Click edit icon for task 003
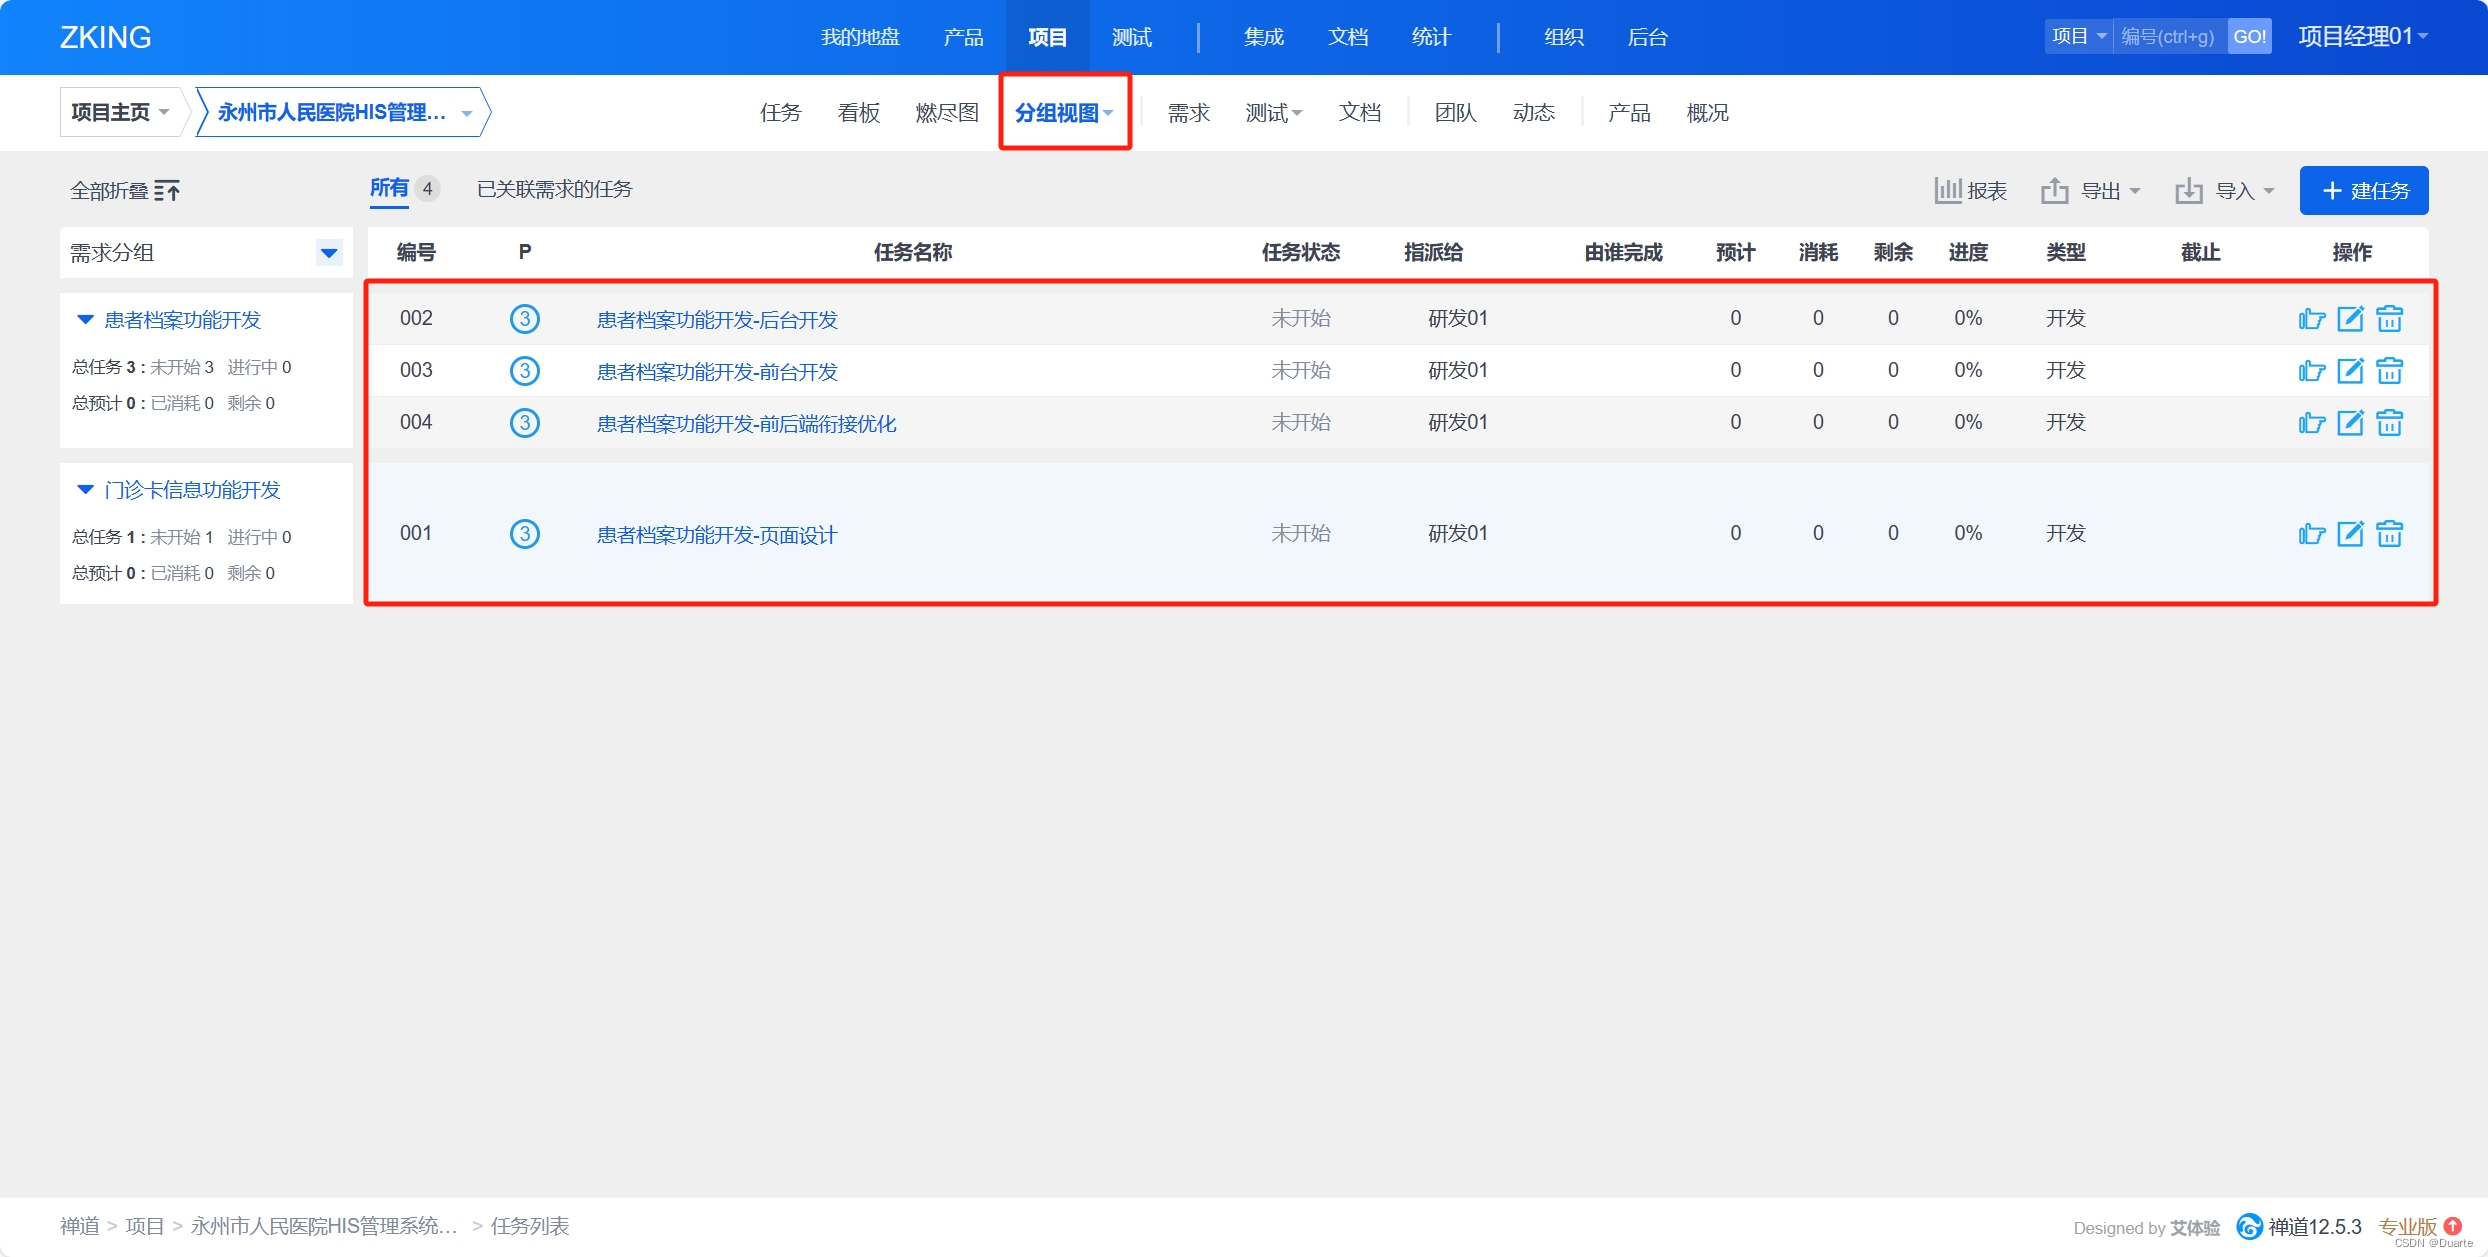 click(x=2350, y=371)
